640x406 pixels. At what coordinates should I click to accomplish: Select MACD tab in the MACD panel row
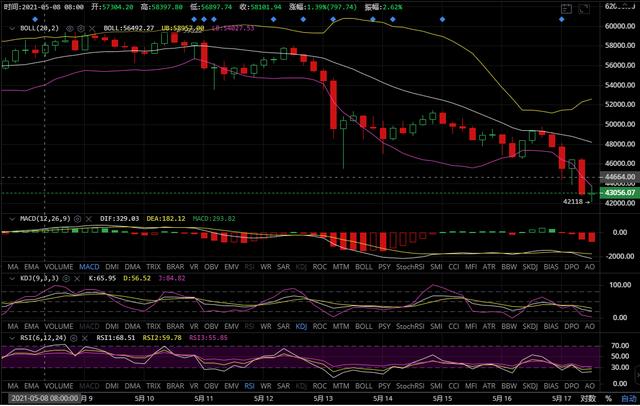coord(89,267)
